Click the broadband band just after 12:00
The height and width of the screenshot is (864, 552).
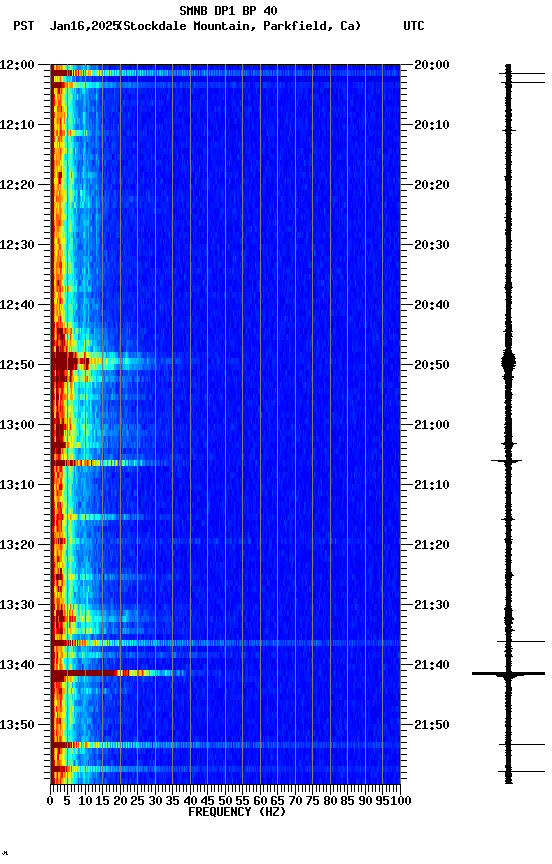[225, 73]
